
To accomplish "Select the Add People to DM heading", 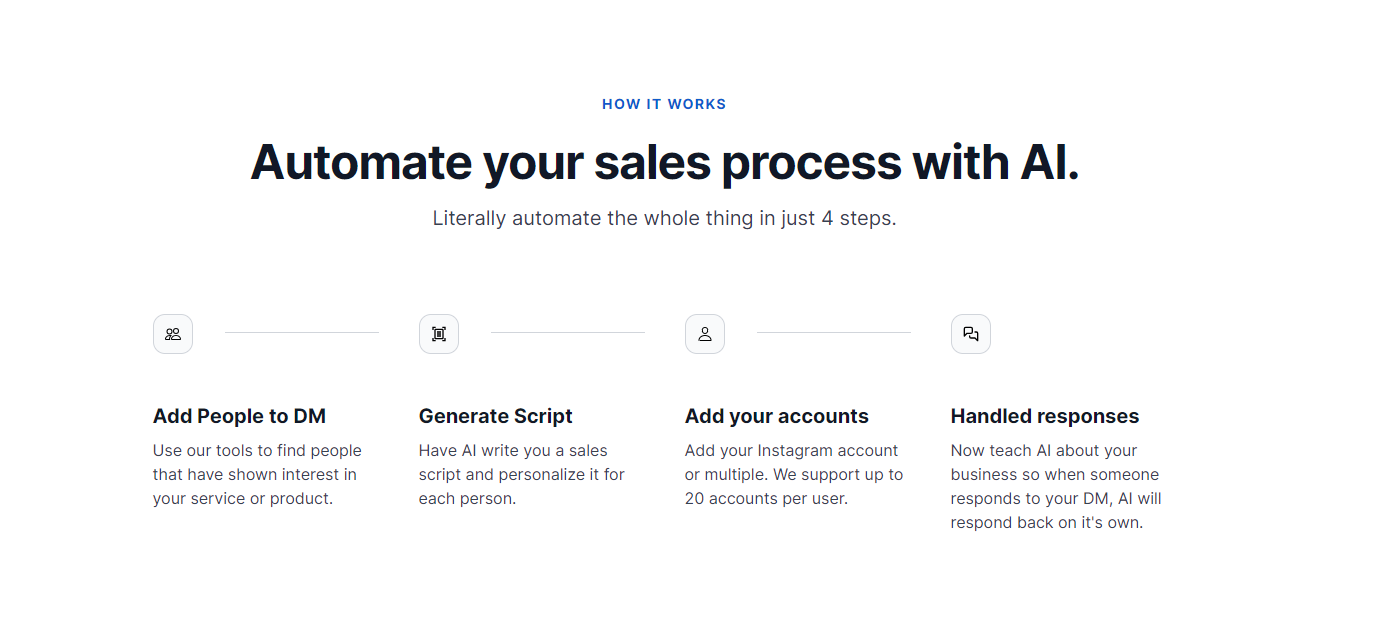I will click(239, 416).
